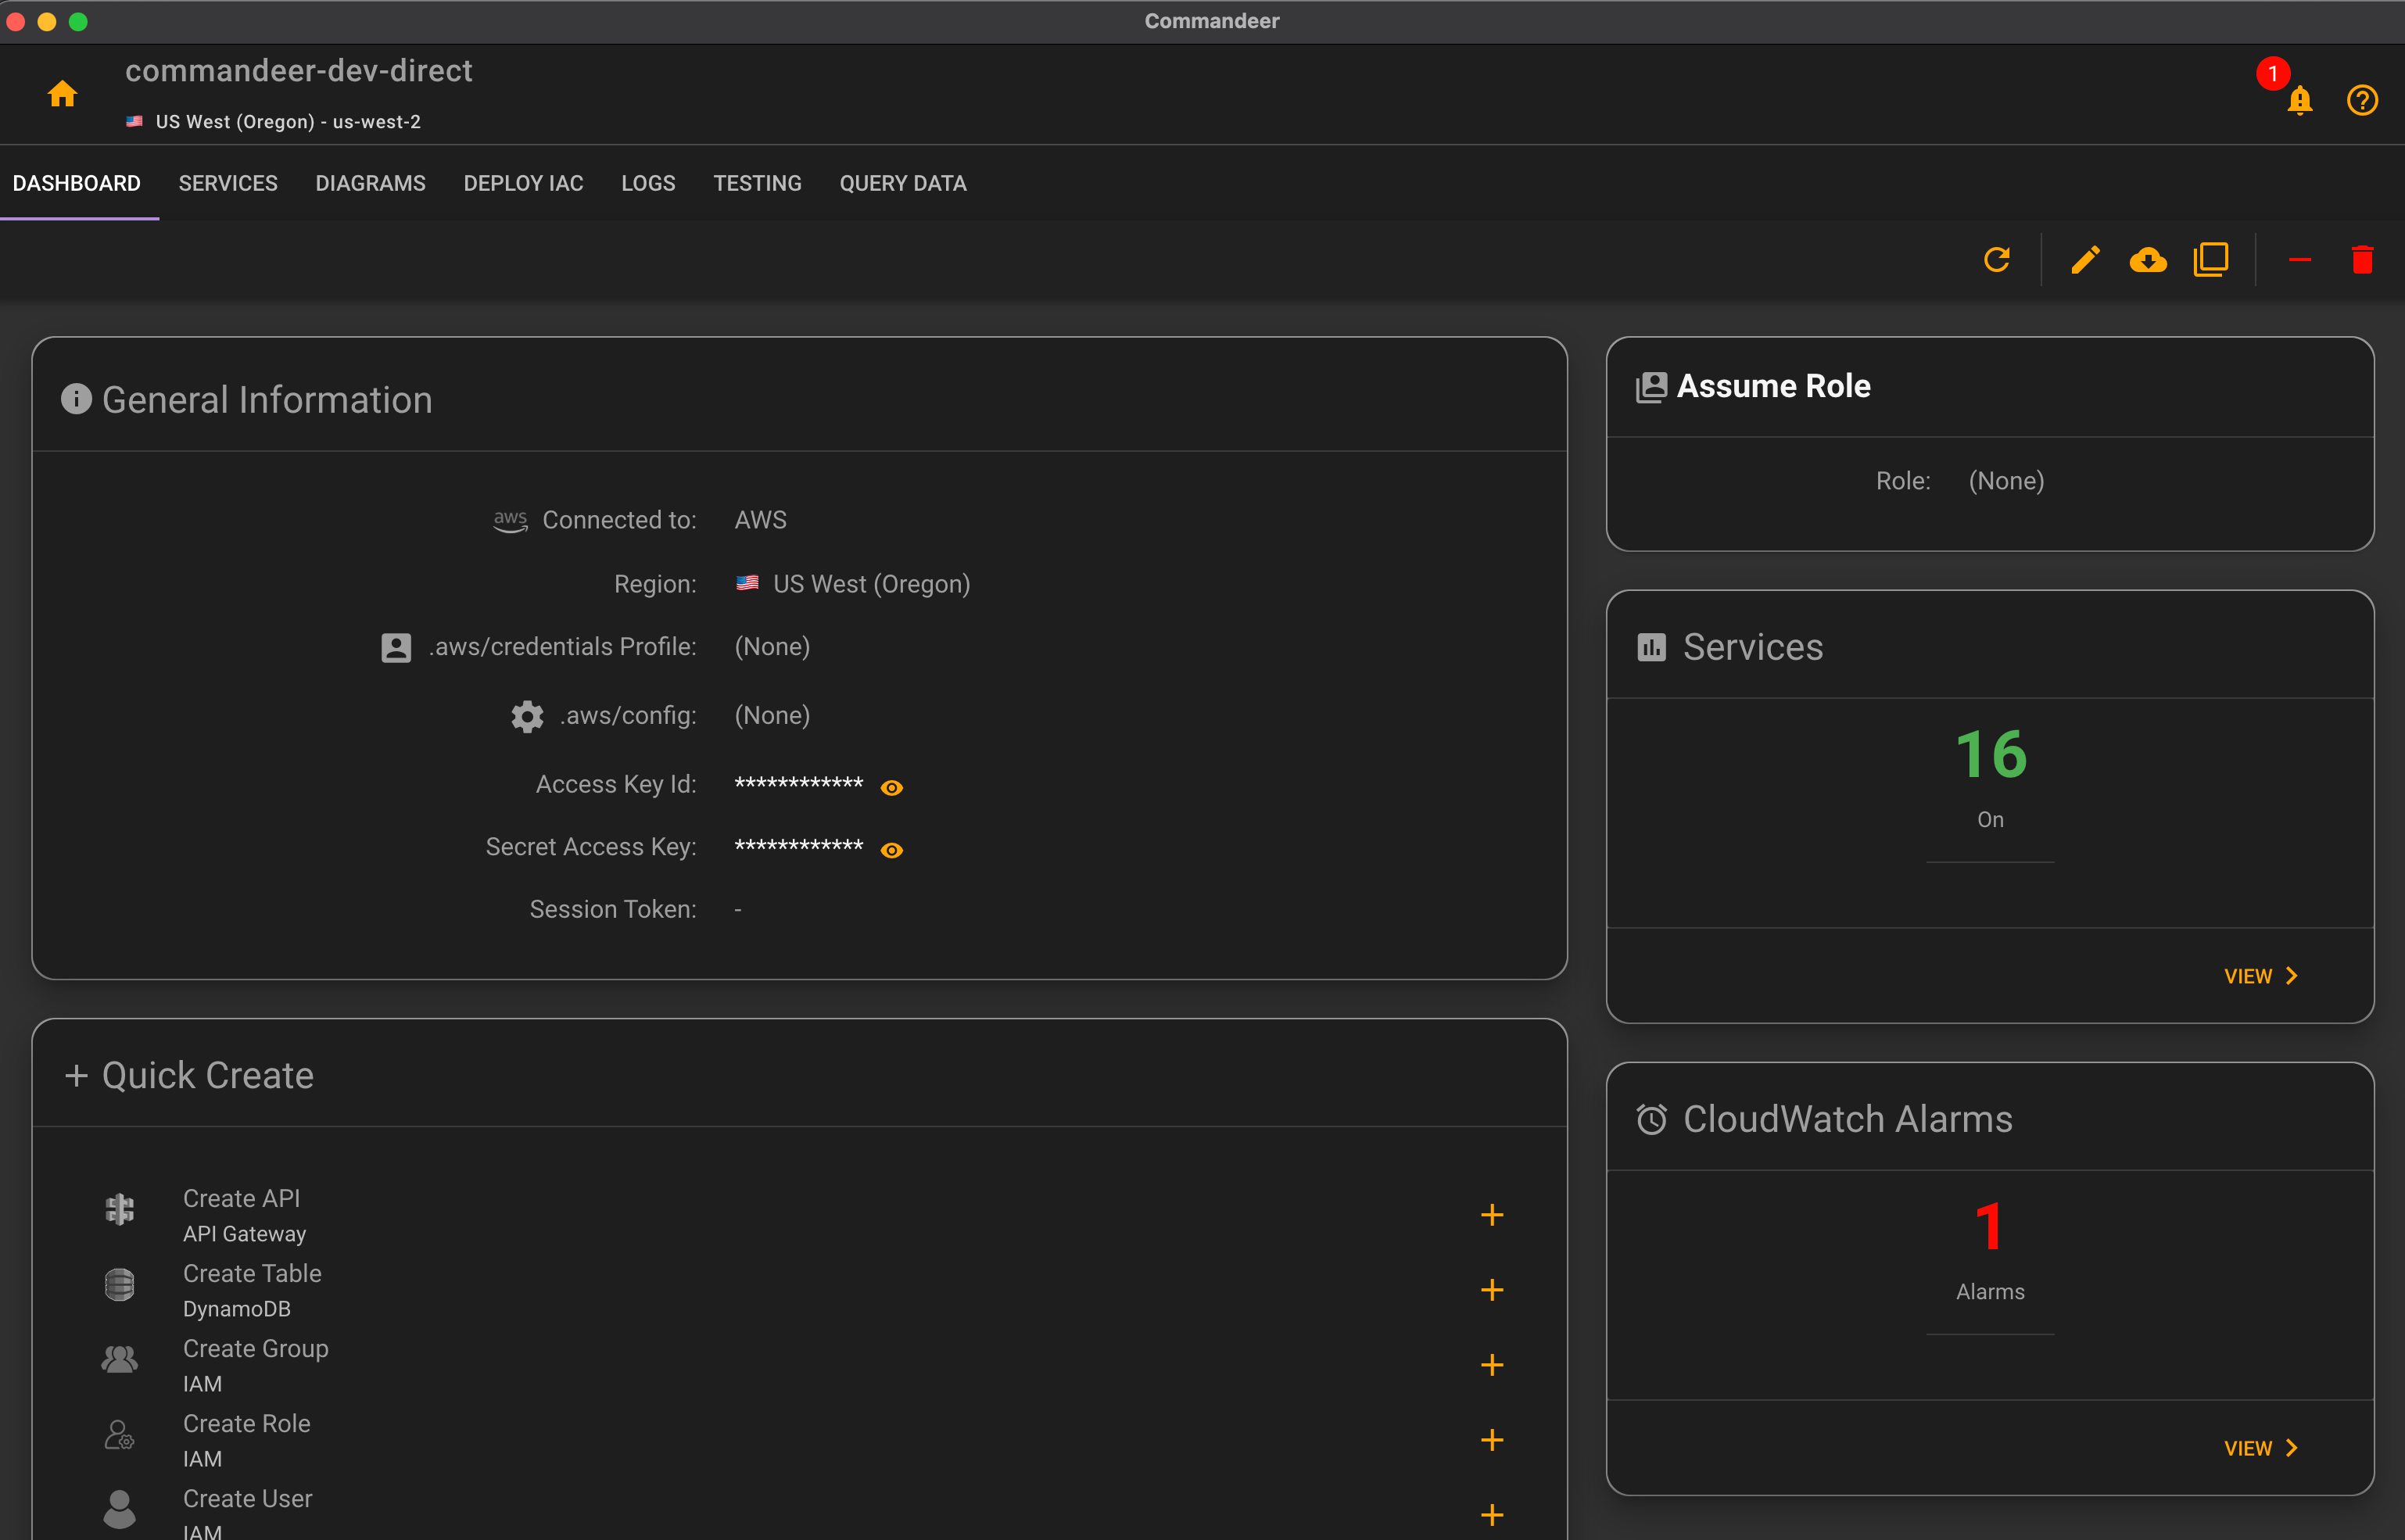The height and width of the screenshot is (1540, 2405).
Task: Open the Diagrams tab
Action: coord(370,183)
